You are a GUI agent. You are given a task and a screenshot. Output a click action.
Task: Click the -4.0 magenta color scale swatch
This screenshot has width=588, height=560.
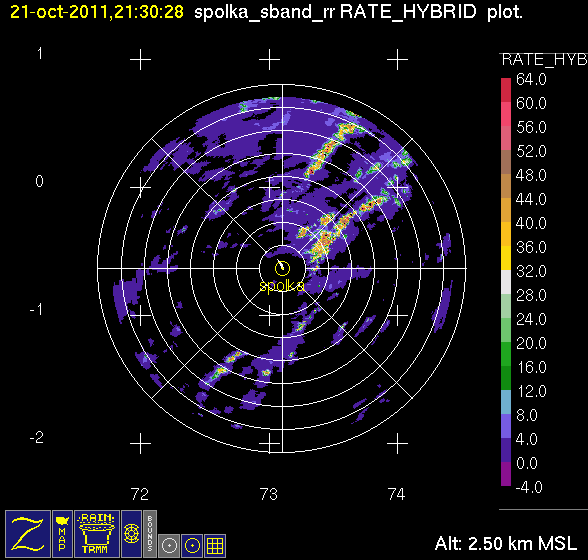click(506, 474)
